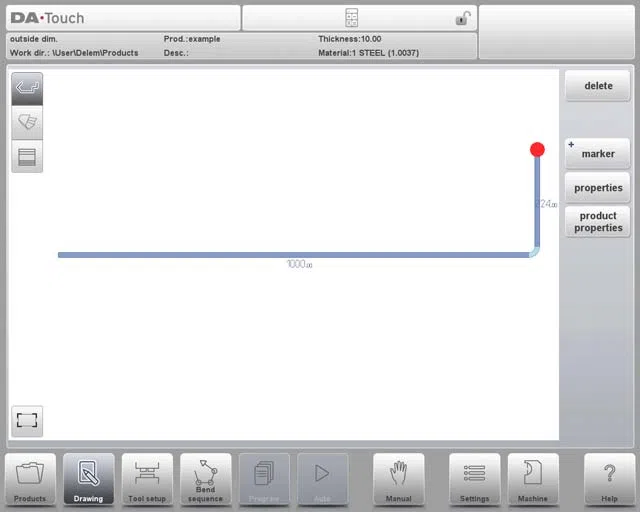Open the Products folder mode
640x512 pixels.
coord(30,479)
